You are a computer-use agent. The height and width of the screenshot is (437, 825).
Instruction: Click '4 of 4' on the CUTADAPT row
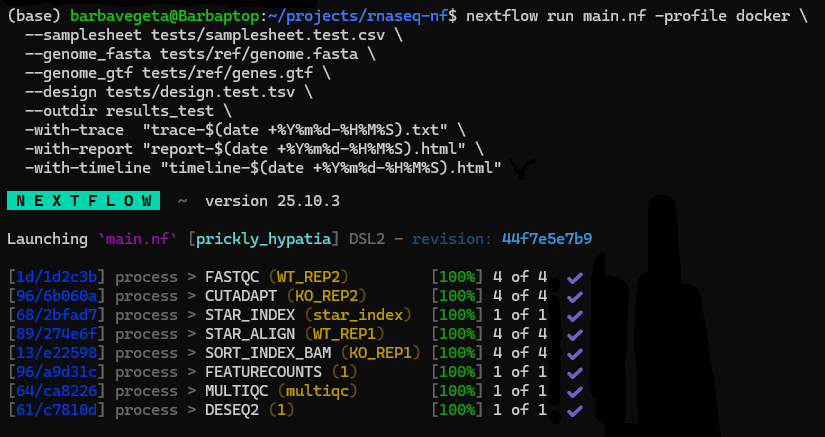click(x=520, y=296)
